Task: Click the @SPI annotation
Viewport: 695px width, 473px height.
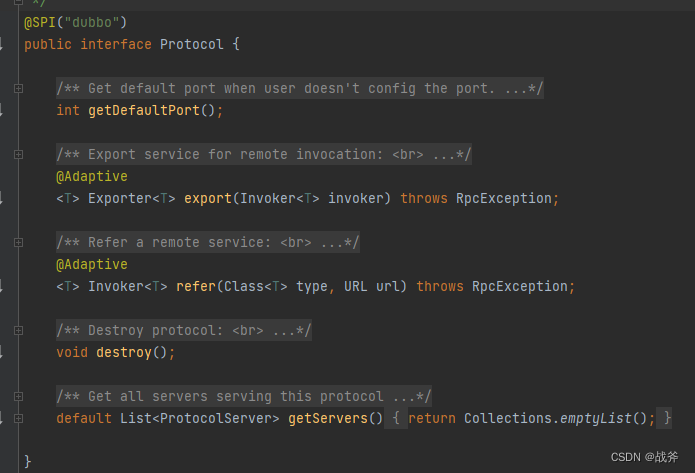Action: 40,22
